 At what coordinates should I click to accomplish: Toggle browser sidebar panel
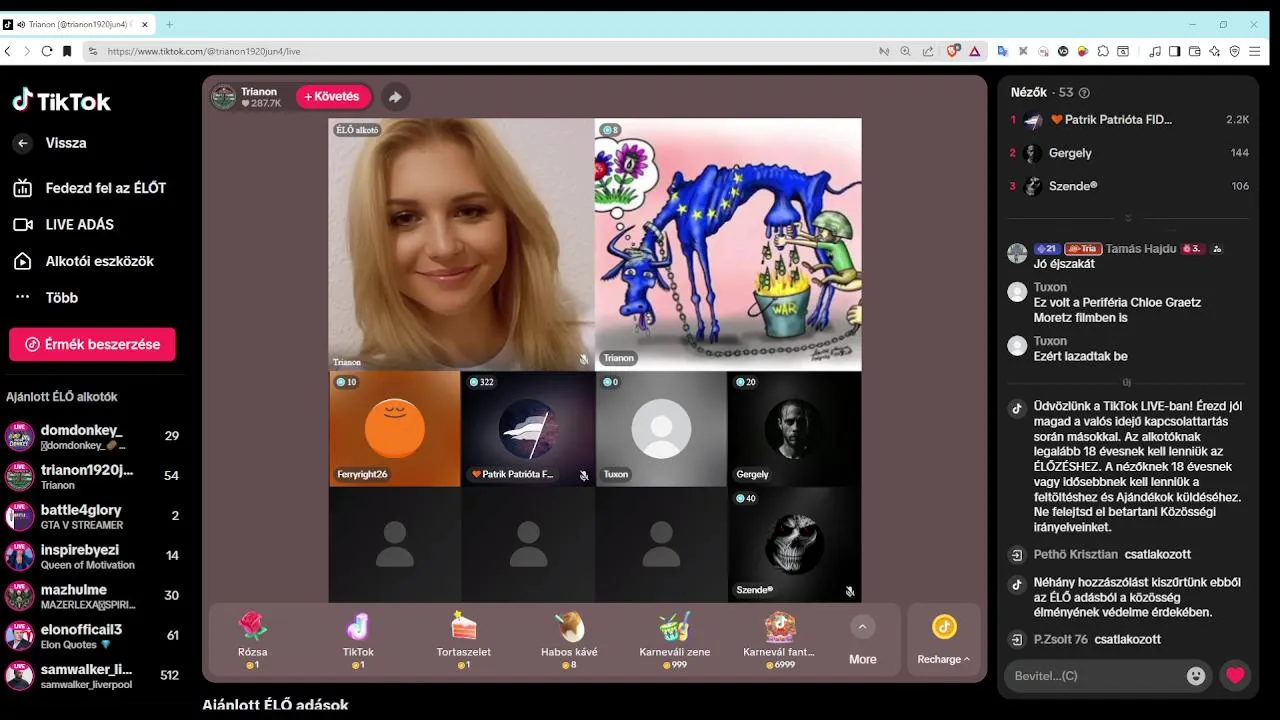click(1175, 51)
